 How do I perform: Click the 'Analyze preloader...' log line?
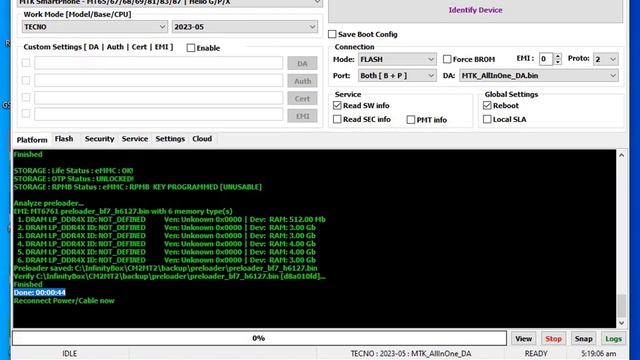[49, 203]
